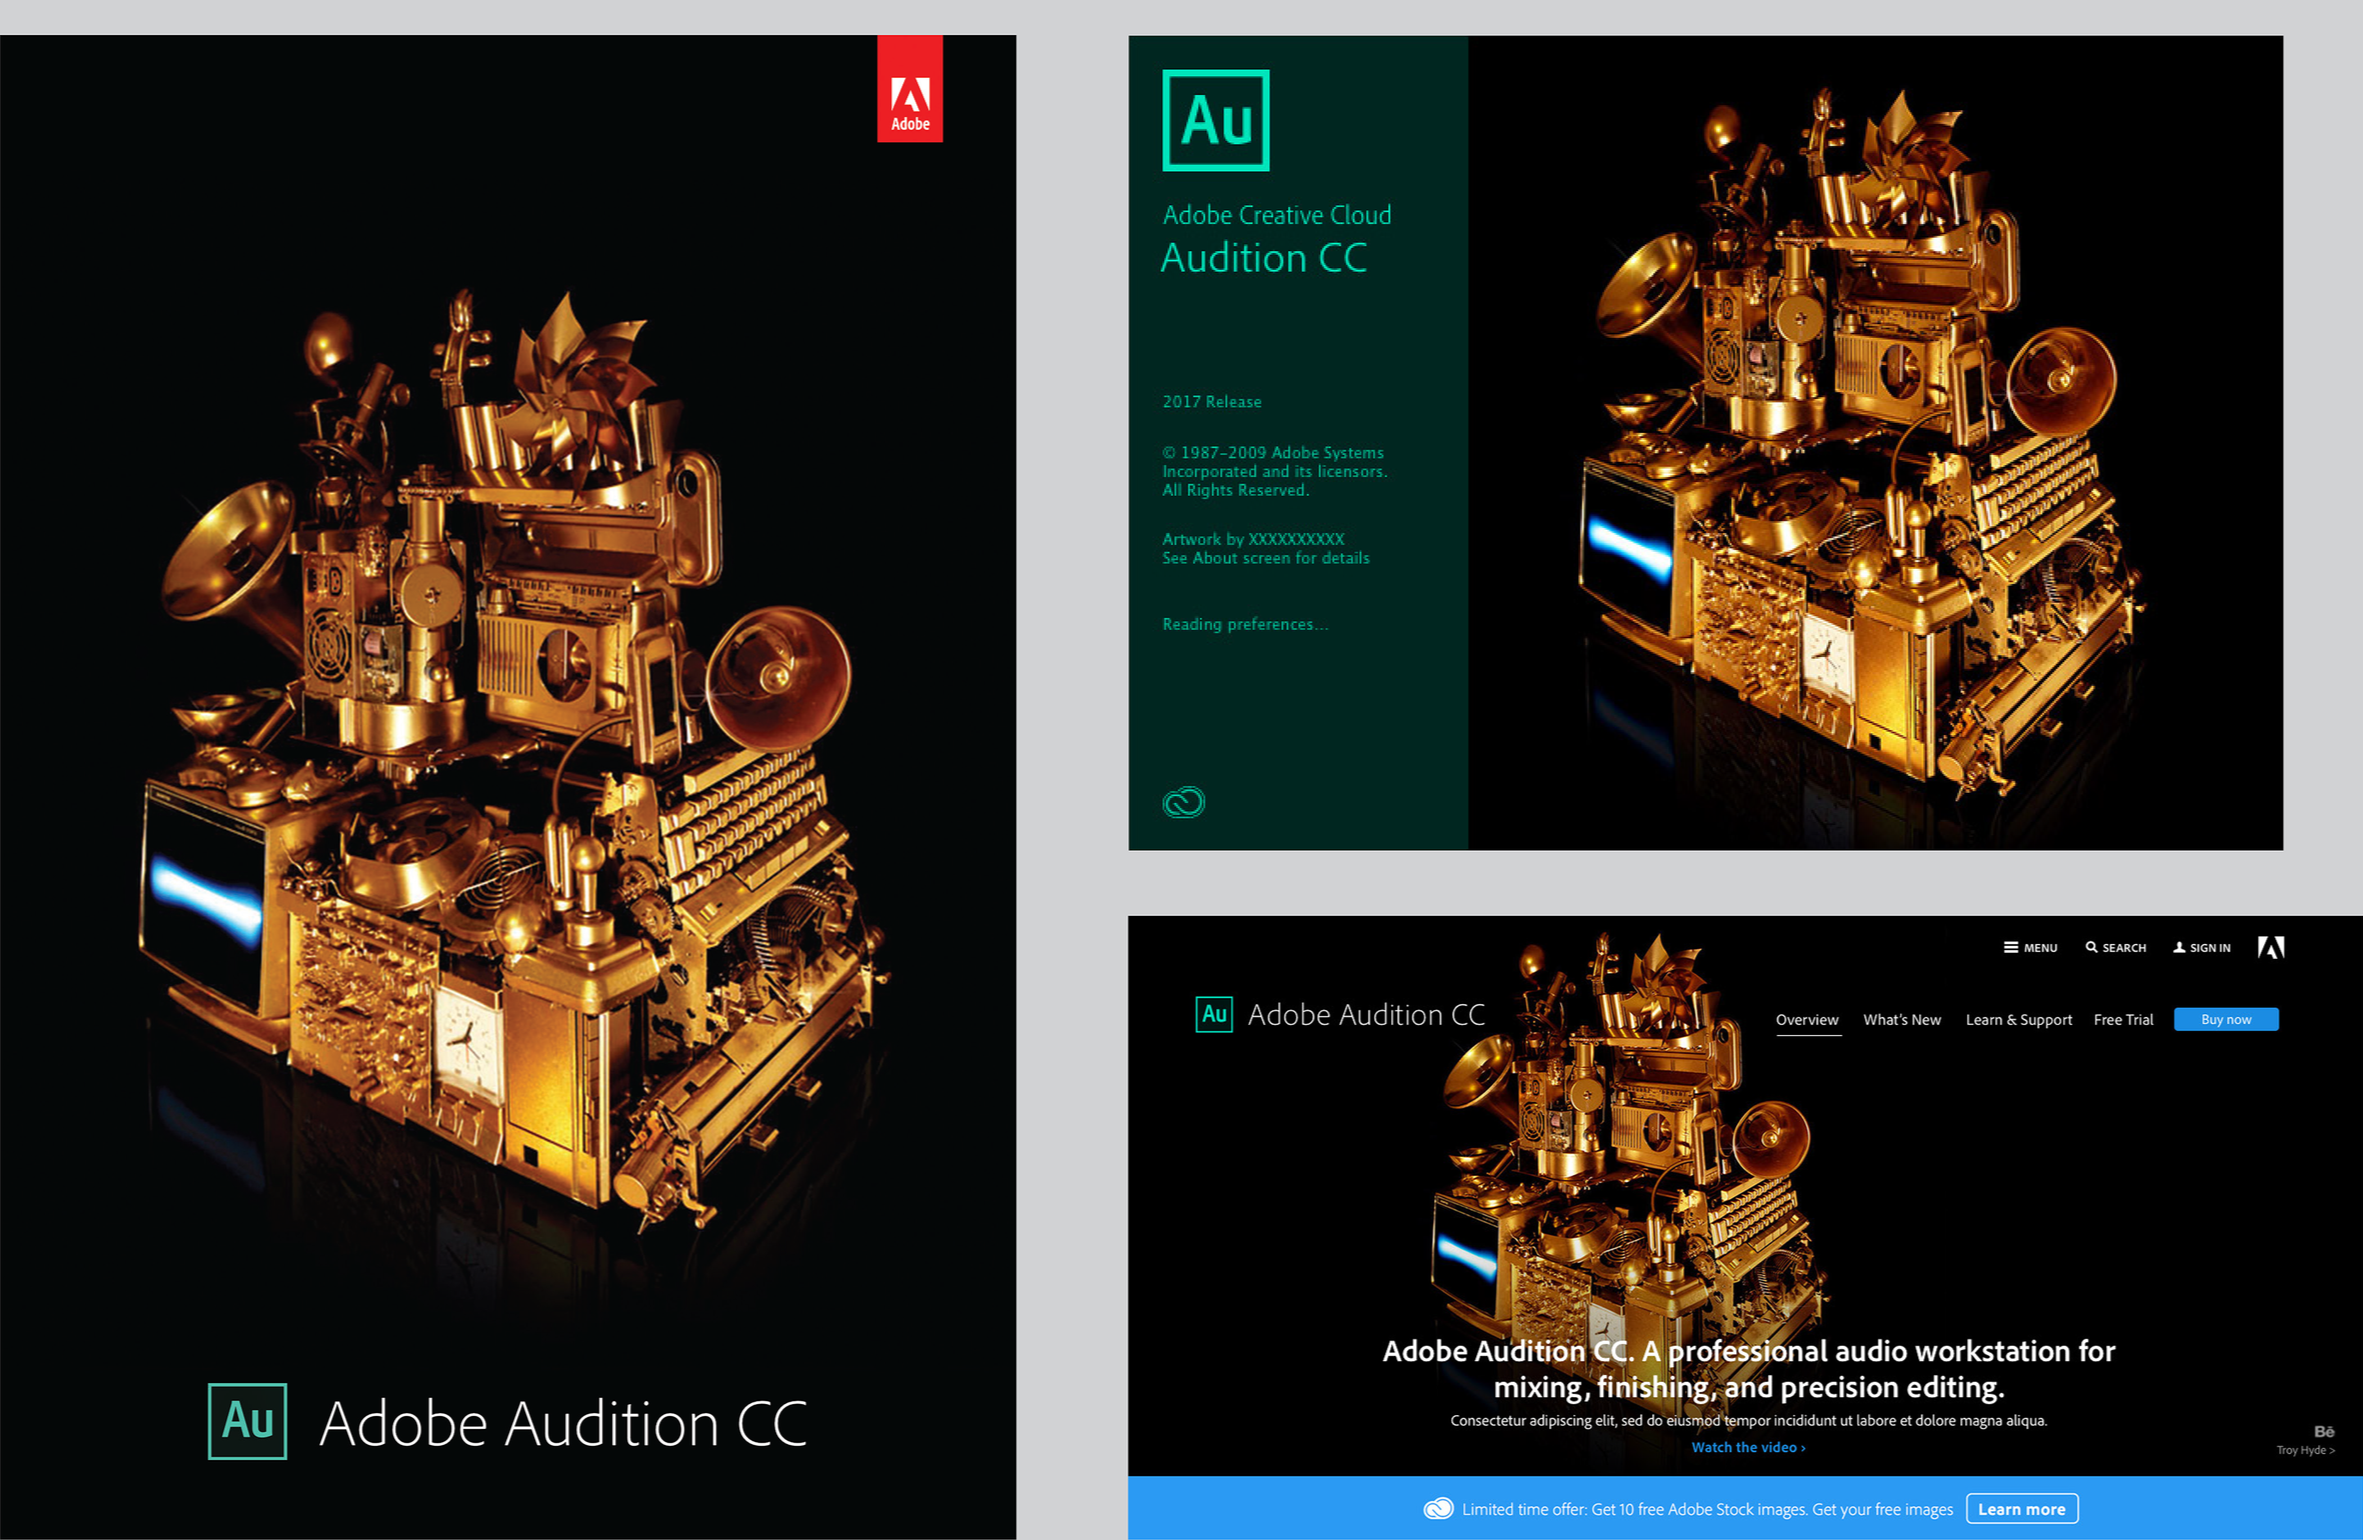
Task: Open the Learn & Support tab
Action: 2018,1020
